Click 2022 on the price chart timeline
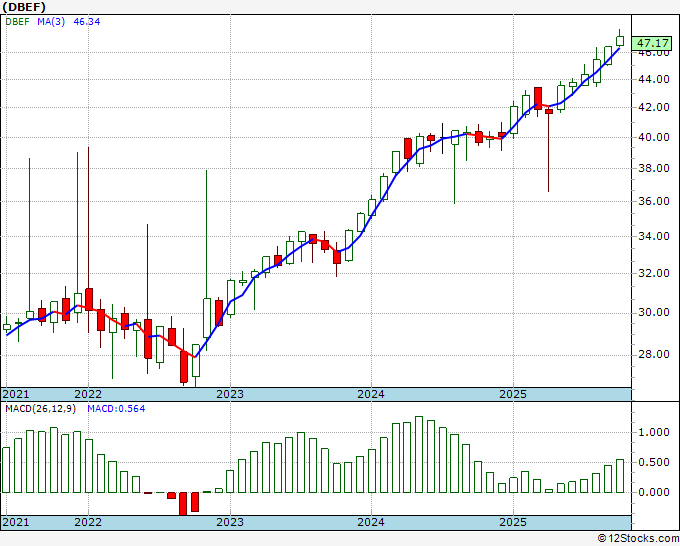The height and width of the screenshot is (546, 680). click(x=88, y=394)
